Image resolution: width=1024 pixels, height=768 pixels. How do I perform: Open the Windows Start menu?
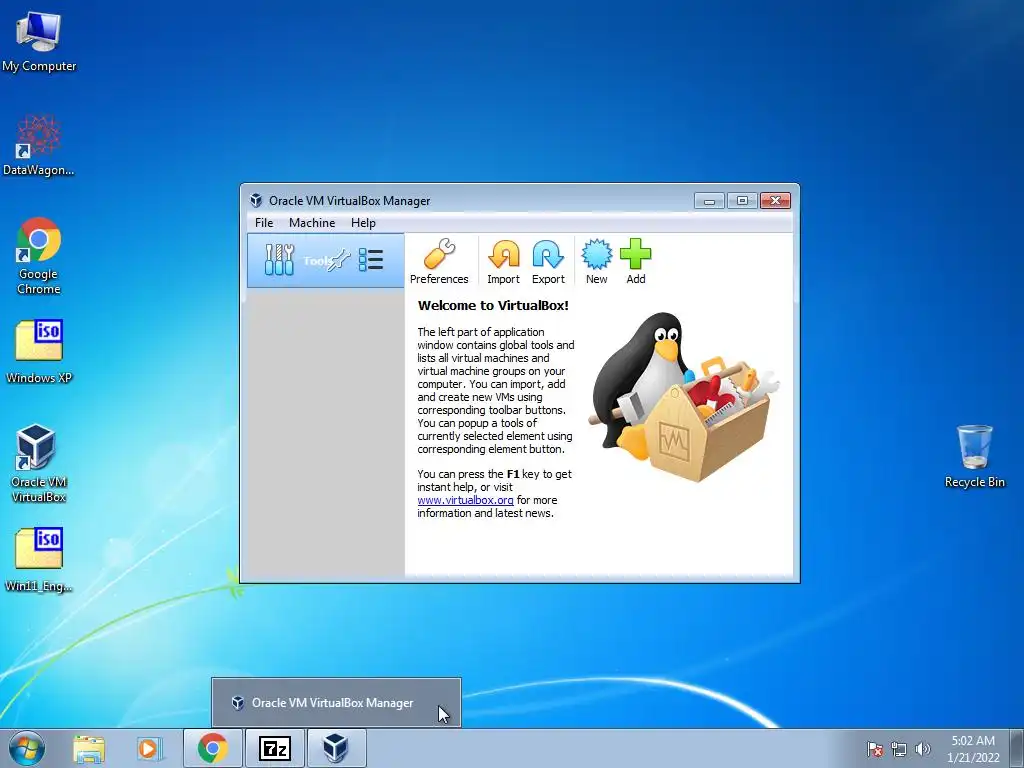pyautogui.click(x=27, y=748)
